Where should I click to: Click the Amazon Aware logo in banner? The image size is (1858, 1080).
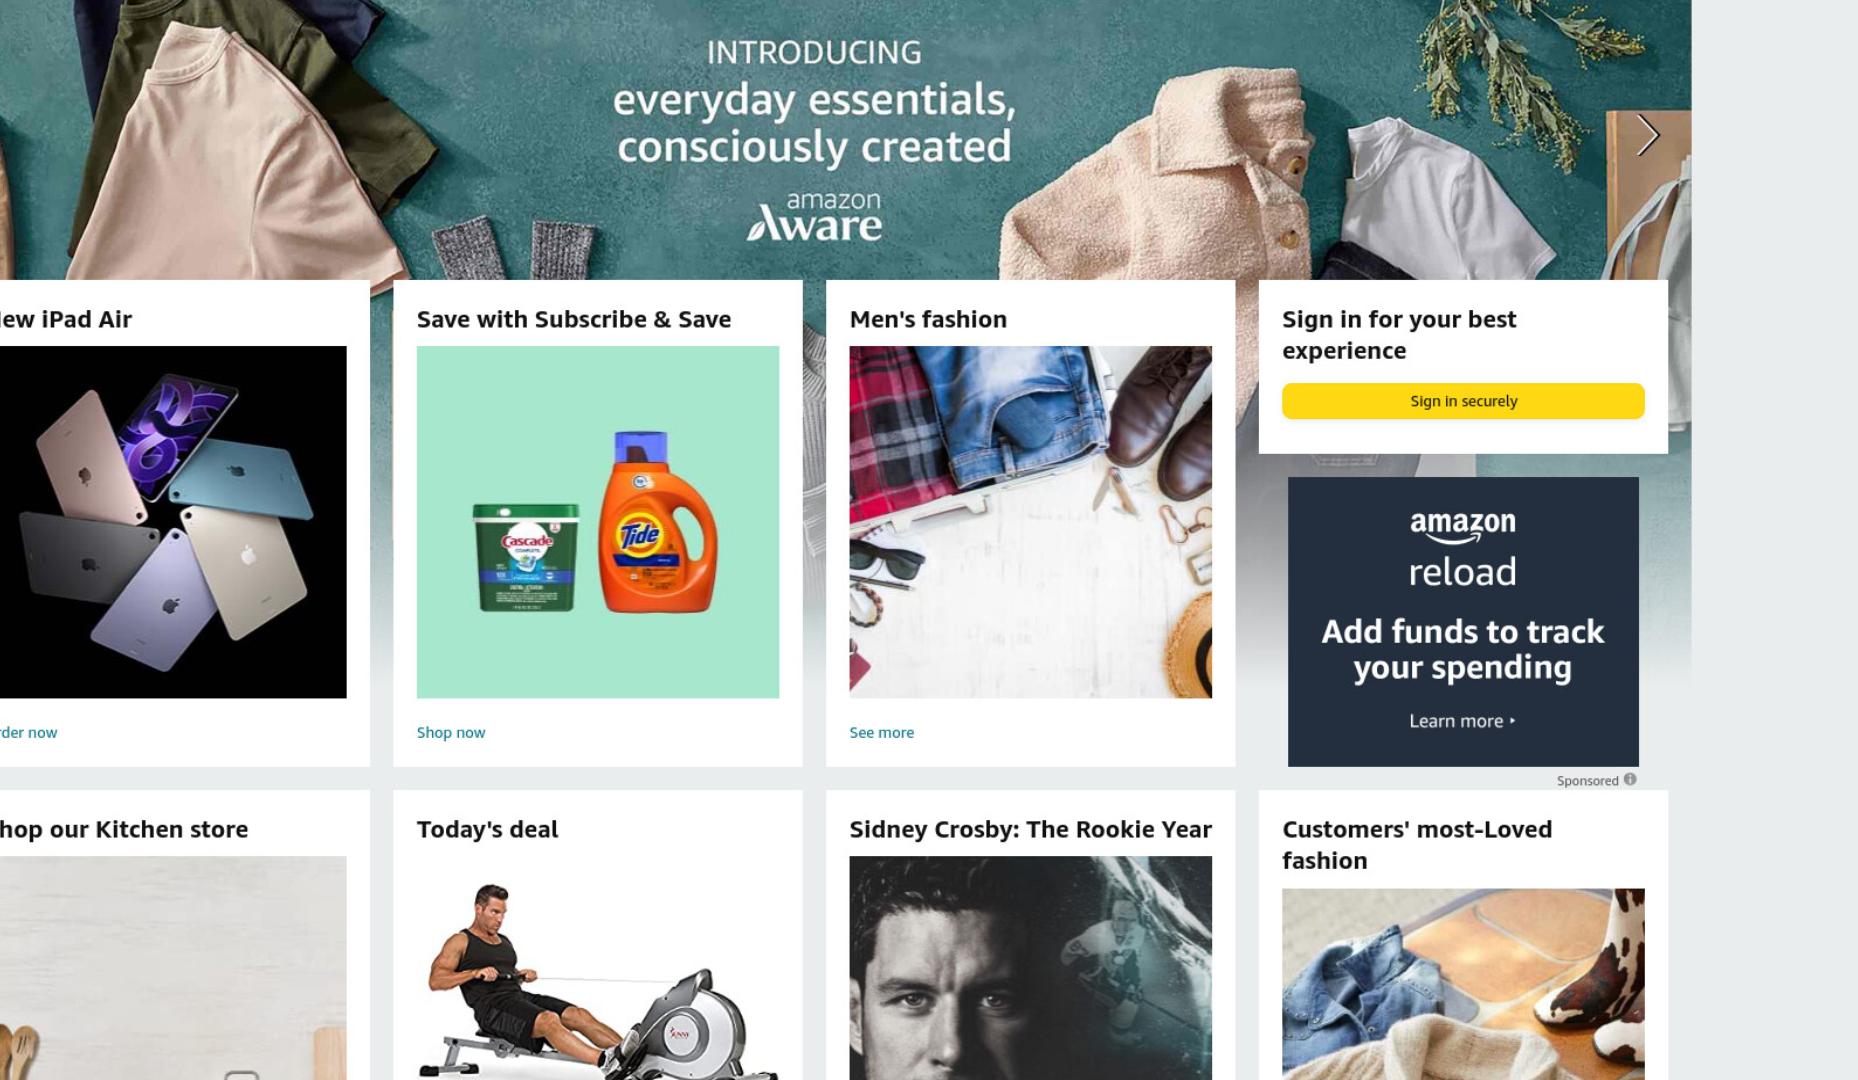click(815, 216)
